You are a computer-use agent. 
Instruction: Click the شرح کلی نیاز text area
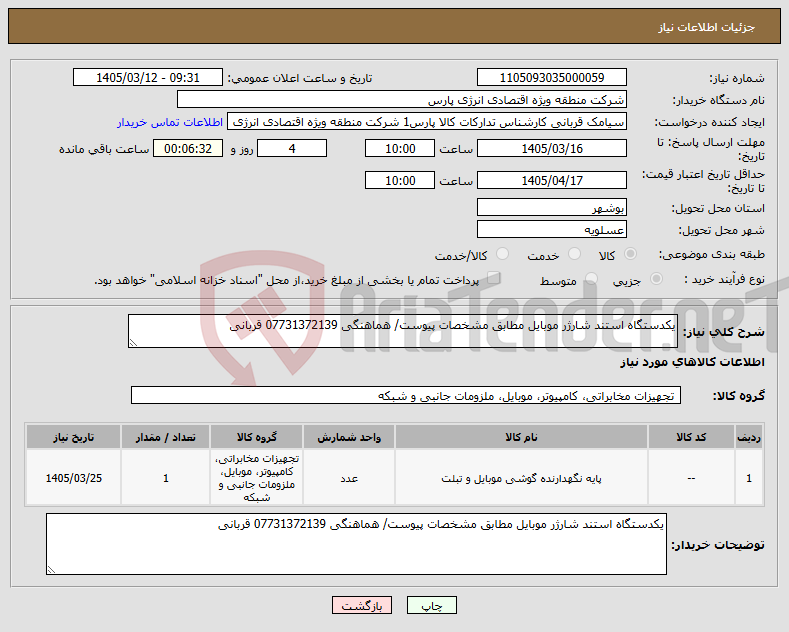point(403,331)
